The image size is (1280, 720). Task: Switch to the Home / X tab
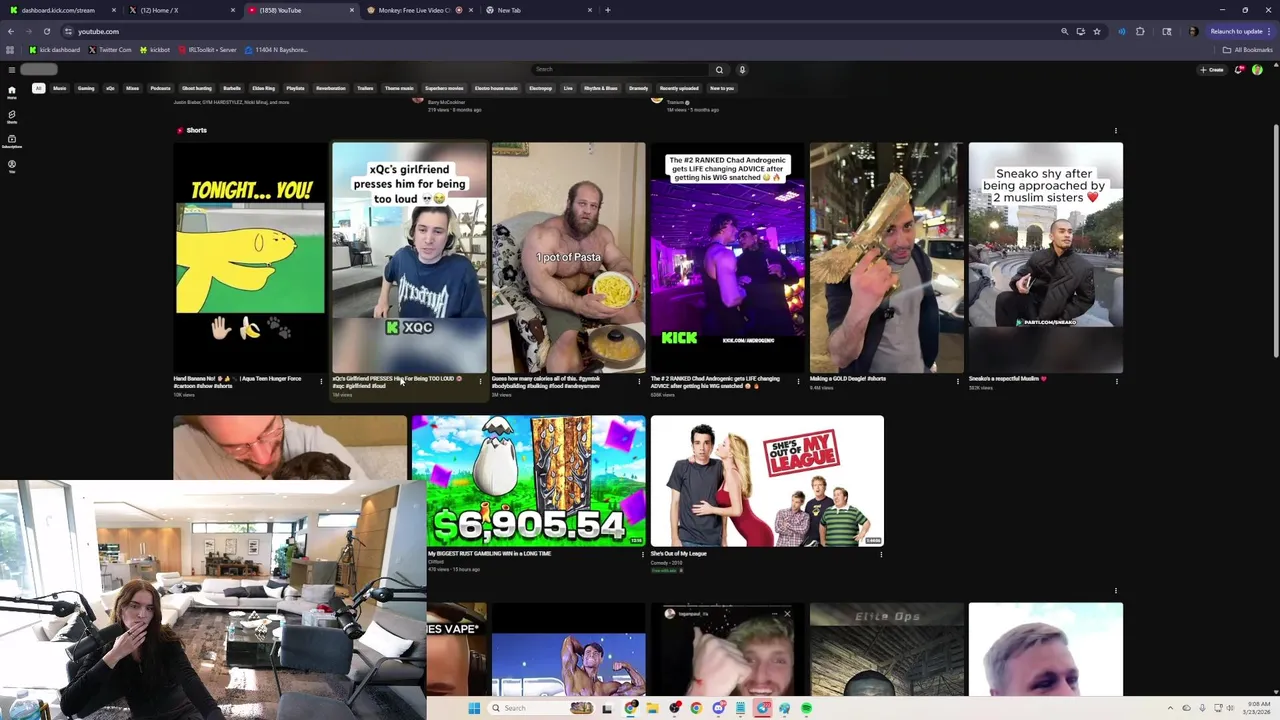click(180, 10)
